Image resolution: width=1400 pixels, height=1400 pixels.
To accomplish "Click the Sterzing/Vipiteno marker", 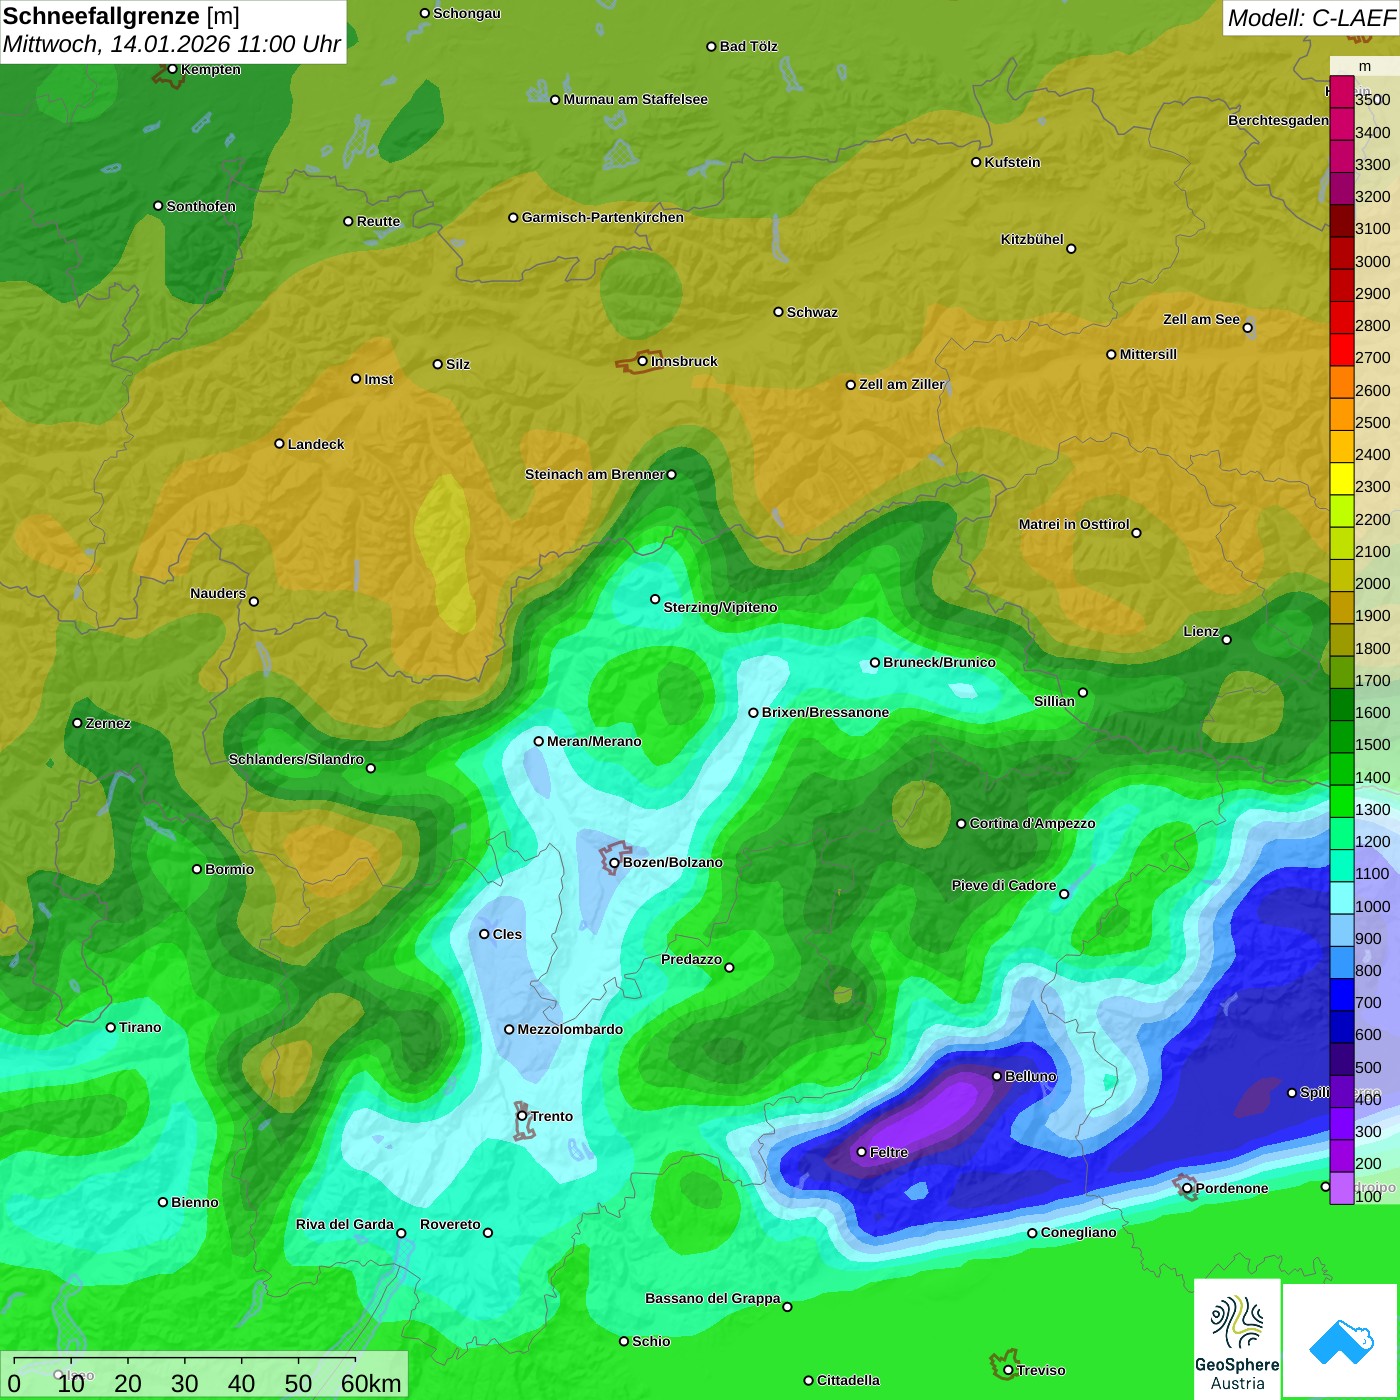I will pyautogui.click(x=655, y=599).
